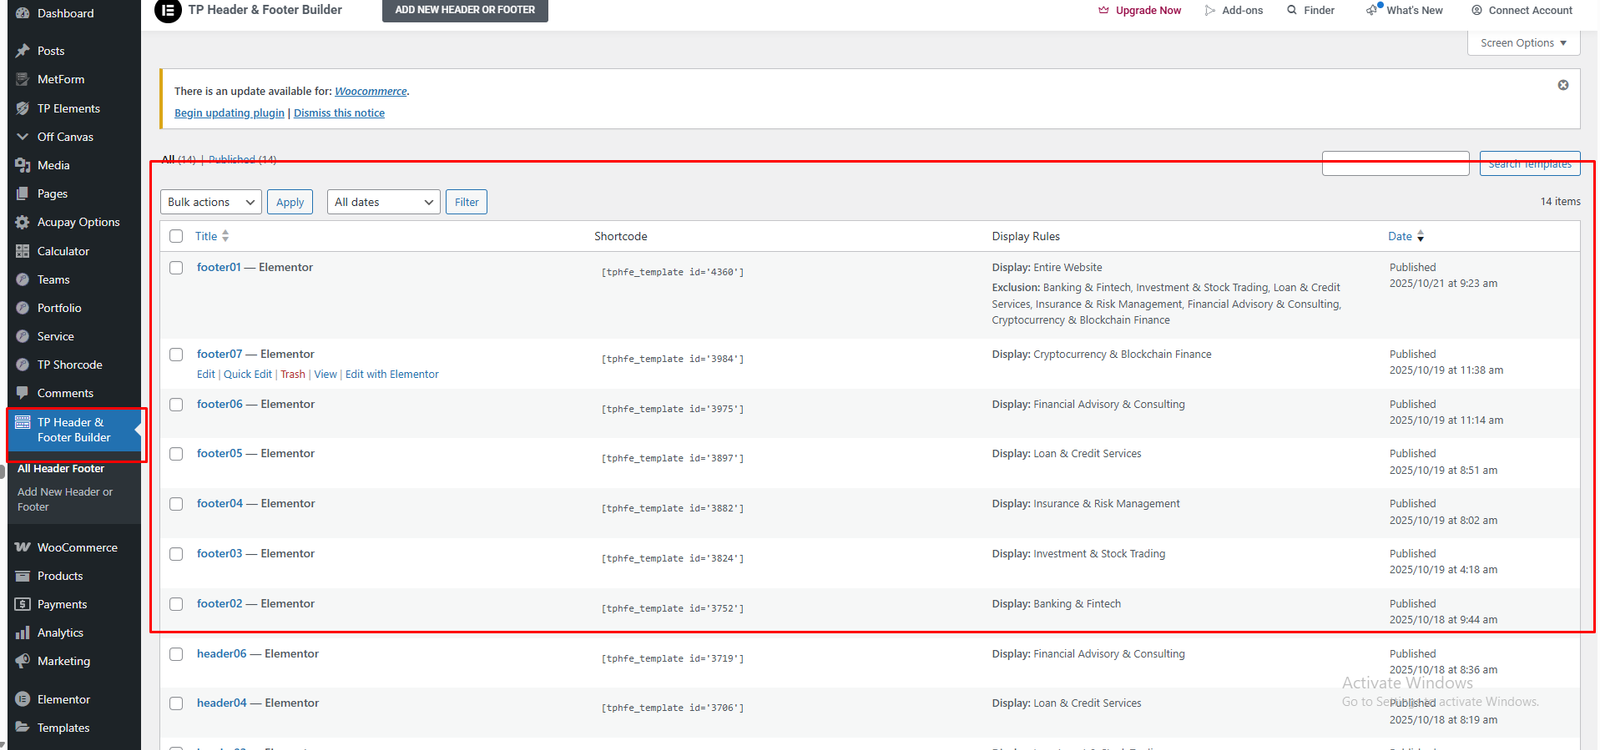Dismiss the update notice with close icon

(1563, 85)
